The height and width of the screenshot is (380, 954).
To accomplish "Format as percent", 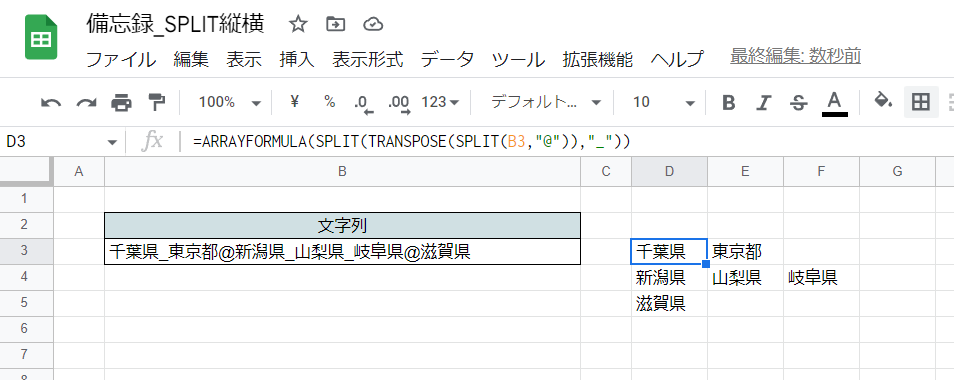I will click(330, 102).
